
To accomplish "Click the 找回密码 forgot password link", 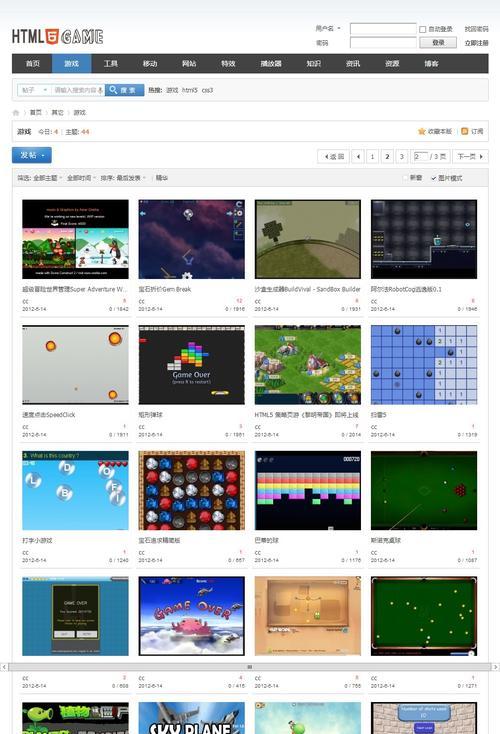I will 476,29.
